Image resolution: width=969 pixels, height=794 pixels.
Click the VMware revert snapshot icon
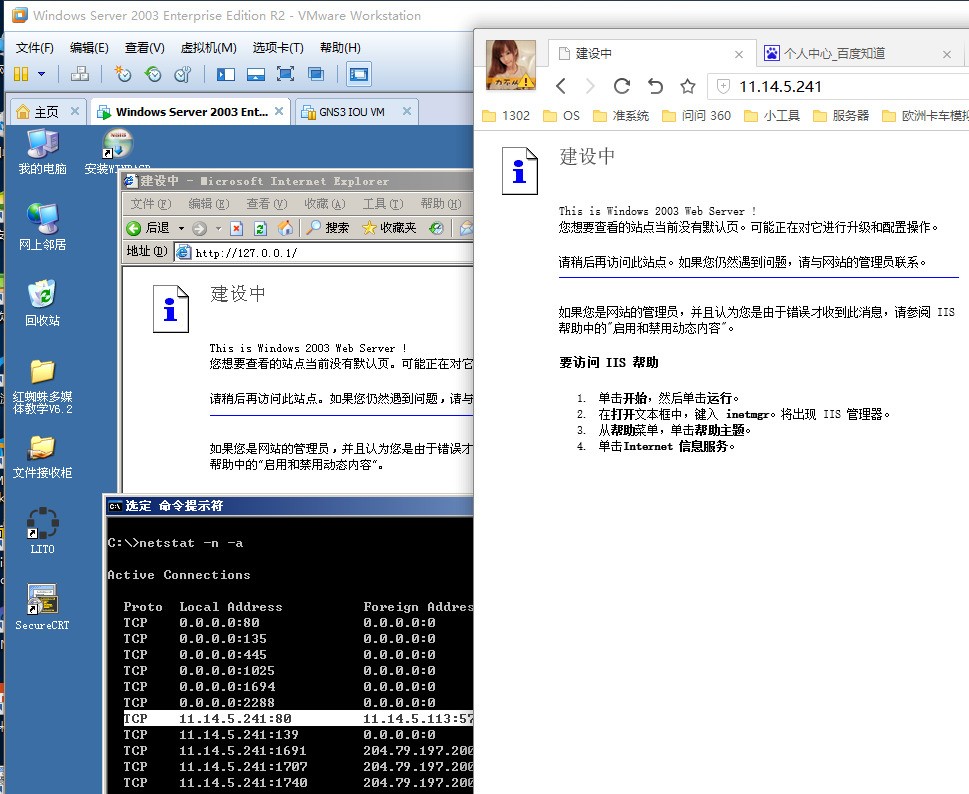tap(153, 74)
